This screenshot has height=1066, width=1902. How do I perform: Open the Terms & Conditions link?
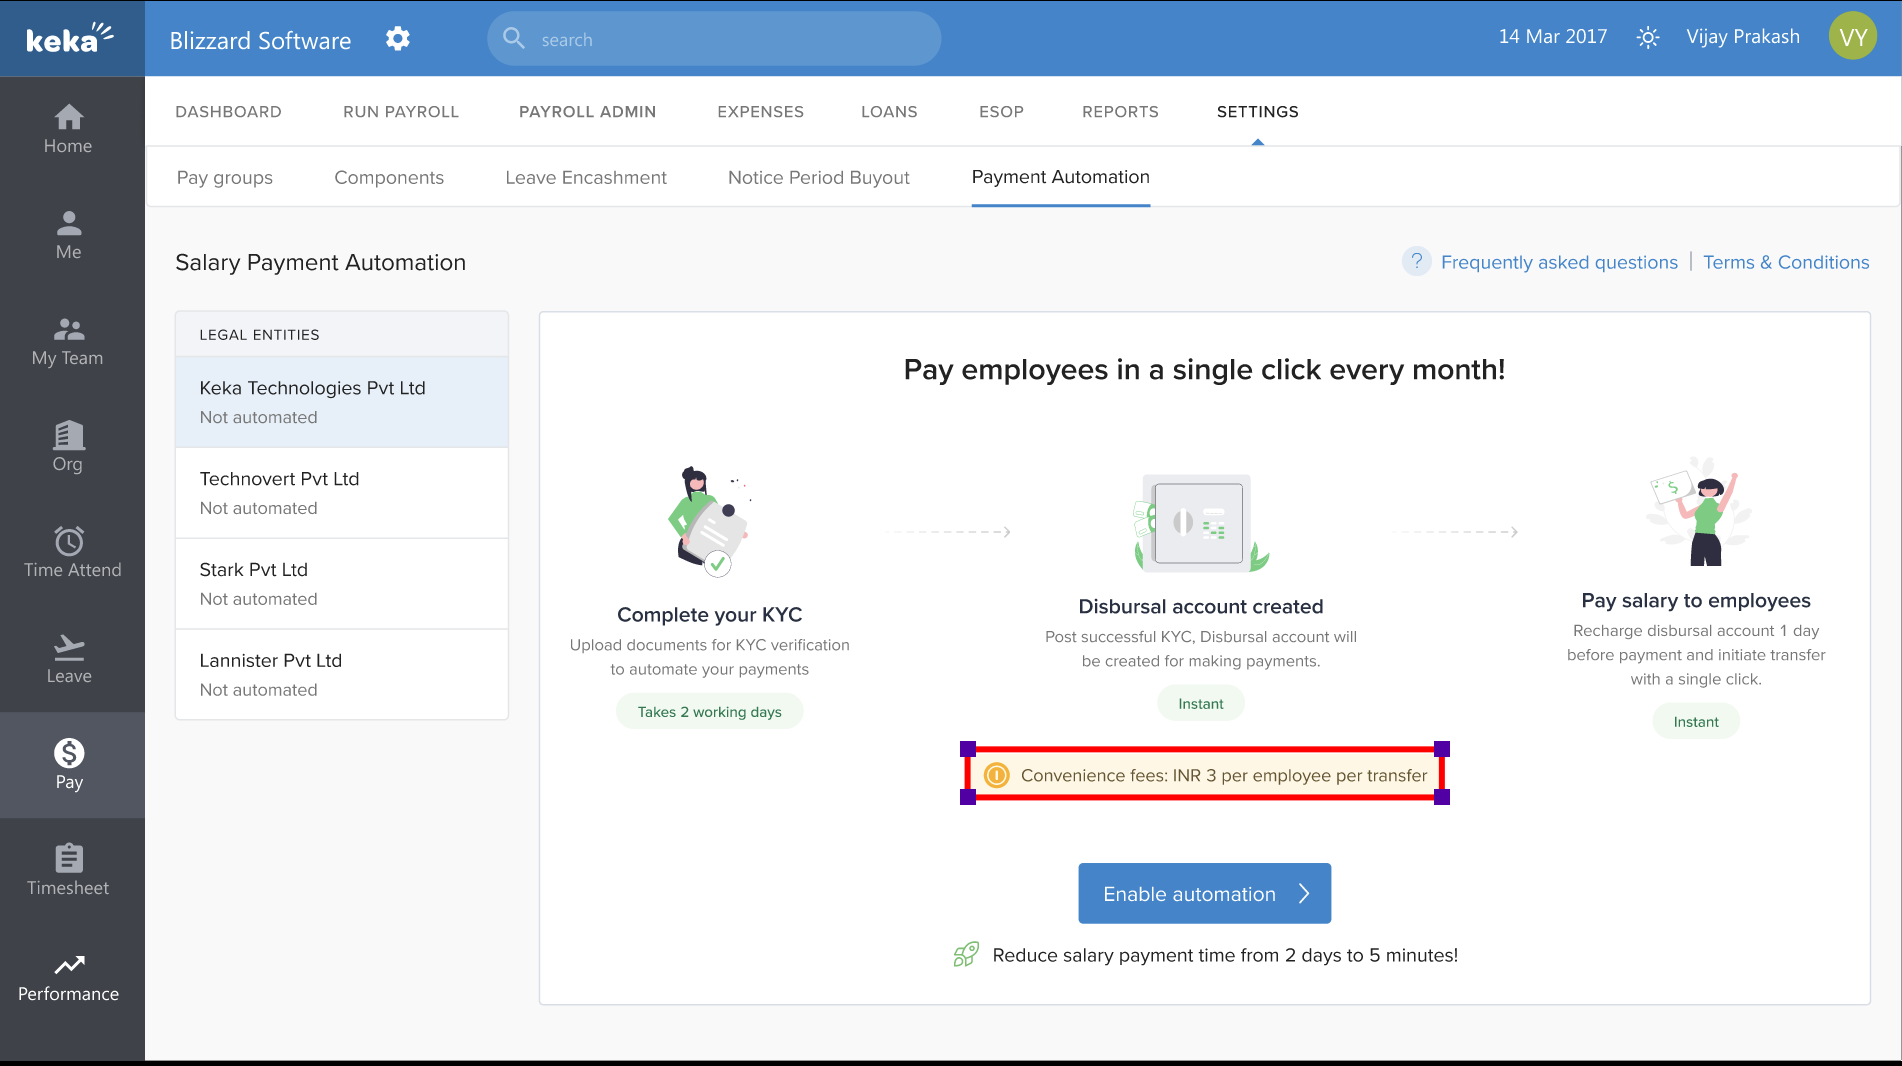click(1785, 262)
